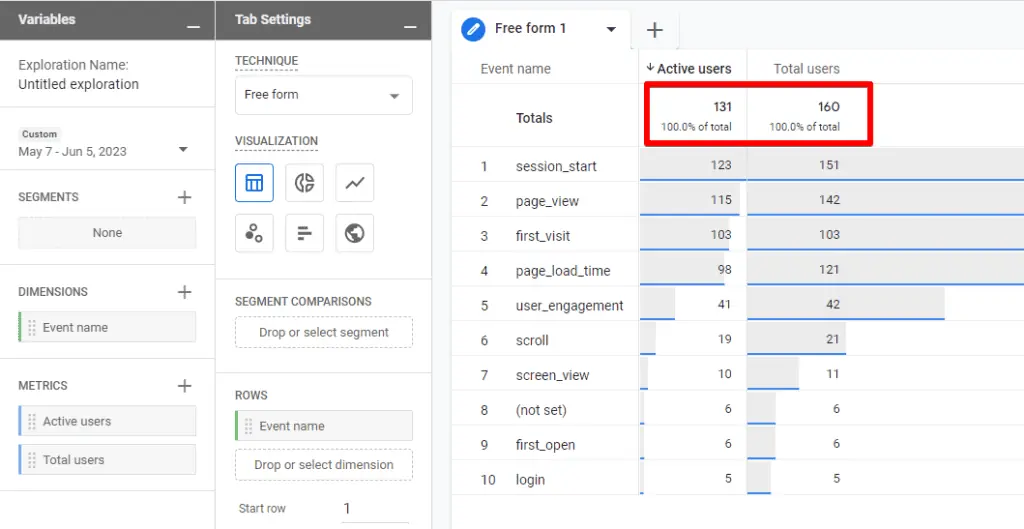Click Drop or select dimension box
Screen dimensions: 1024x529
[324, 465]
